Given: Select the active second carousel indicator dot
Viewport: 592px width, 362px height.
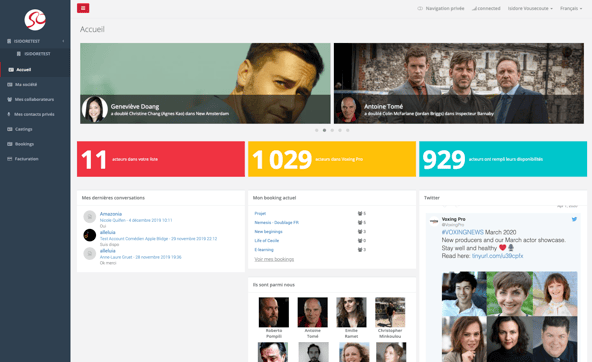Looking at the screenshot, I should click(x=324, y=130).
